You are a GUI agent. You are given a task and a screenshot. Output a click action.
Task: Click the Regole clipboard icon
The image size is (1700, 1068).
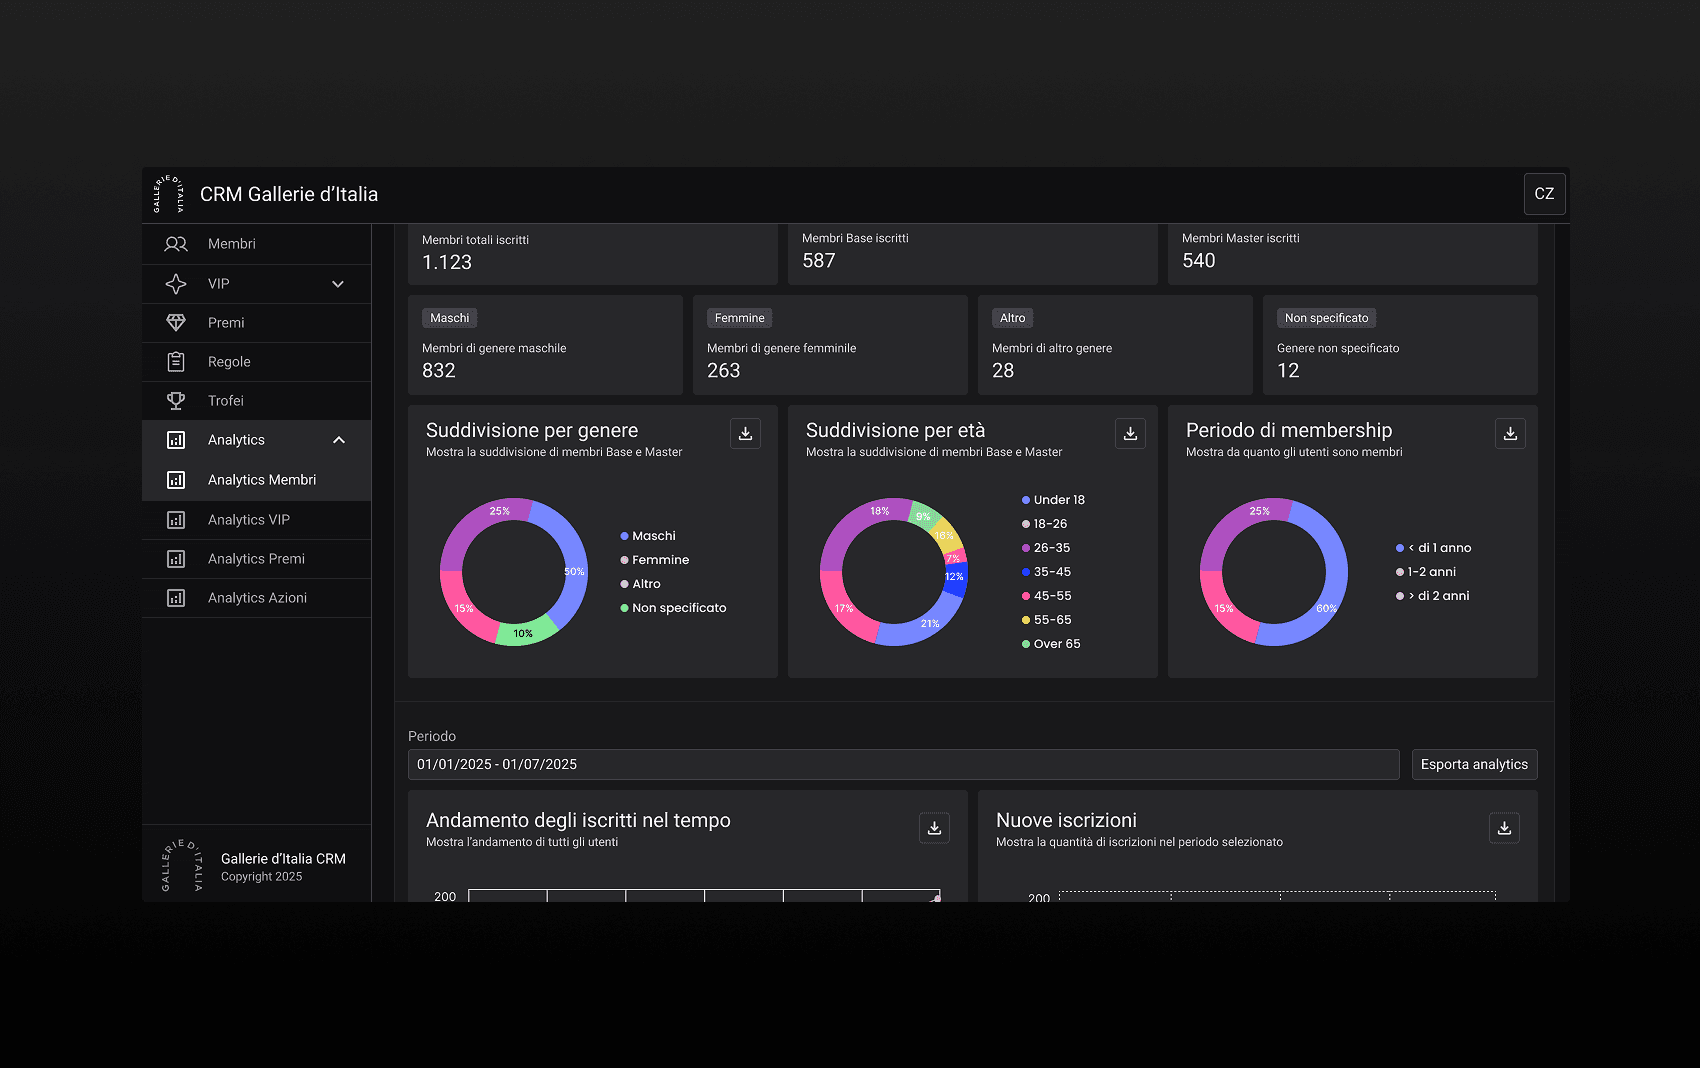click(x=176, y=362)
